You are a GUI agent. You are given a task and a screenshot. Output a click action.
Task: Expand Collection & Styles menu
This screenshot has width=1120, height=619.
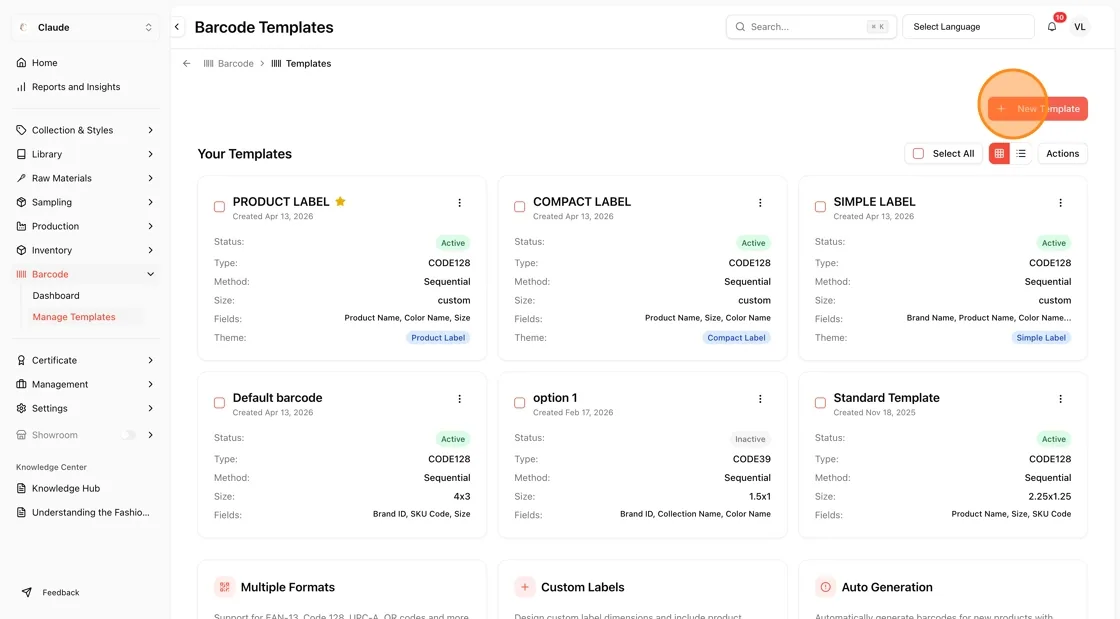(x=85, y=130)
